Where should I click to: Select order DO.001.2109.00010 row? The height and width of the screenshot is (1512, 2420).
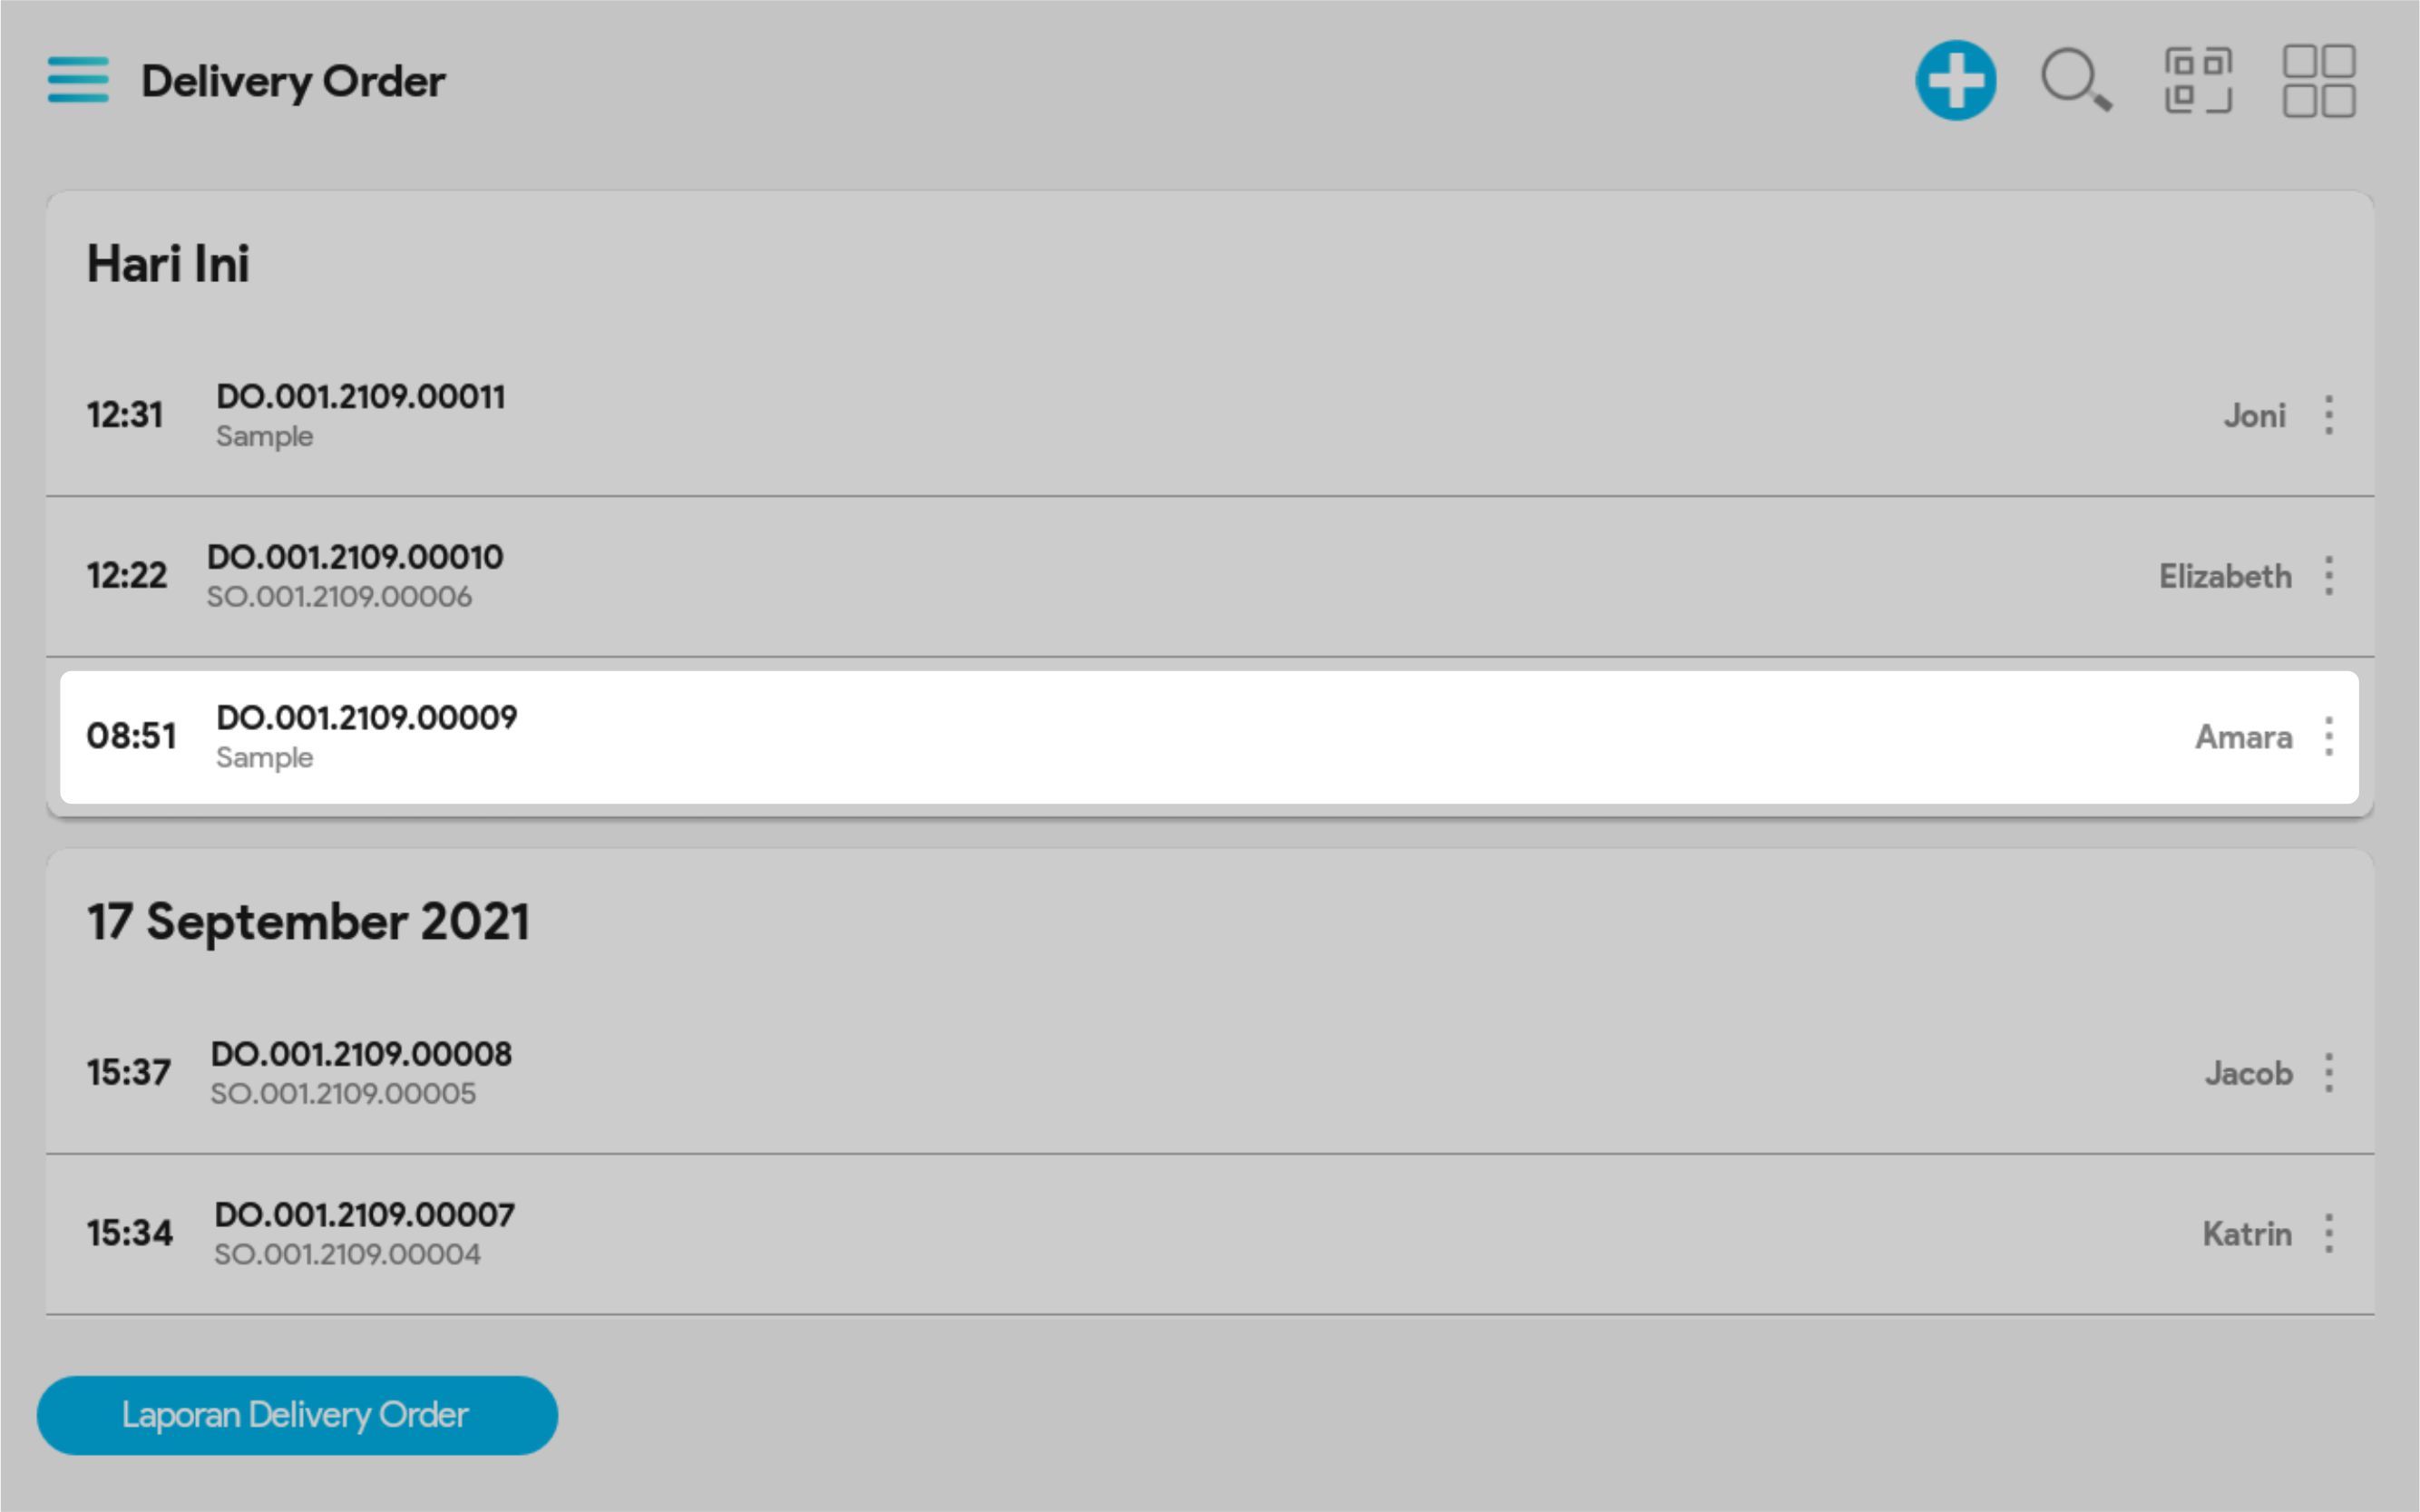coord(355,557)
